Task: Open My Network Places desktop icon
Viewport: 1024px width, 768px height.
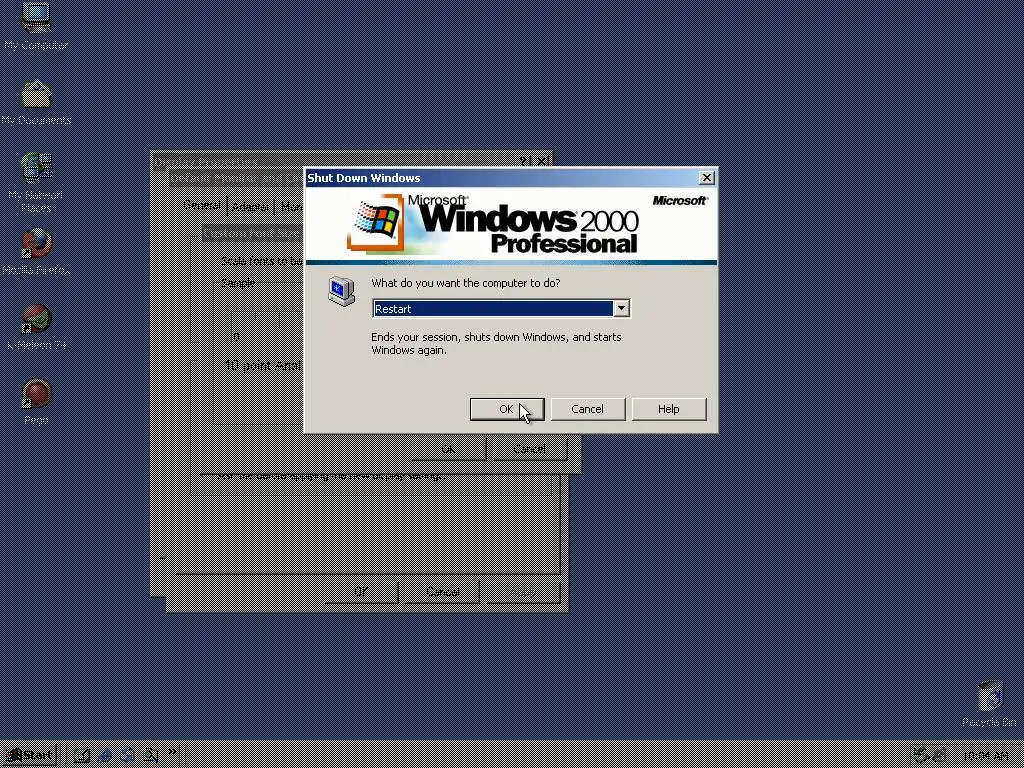Action: (x=36, y=182)
